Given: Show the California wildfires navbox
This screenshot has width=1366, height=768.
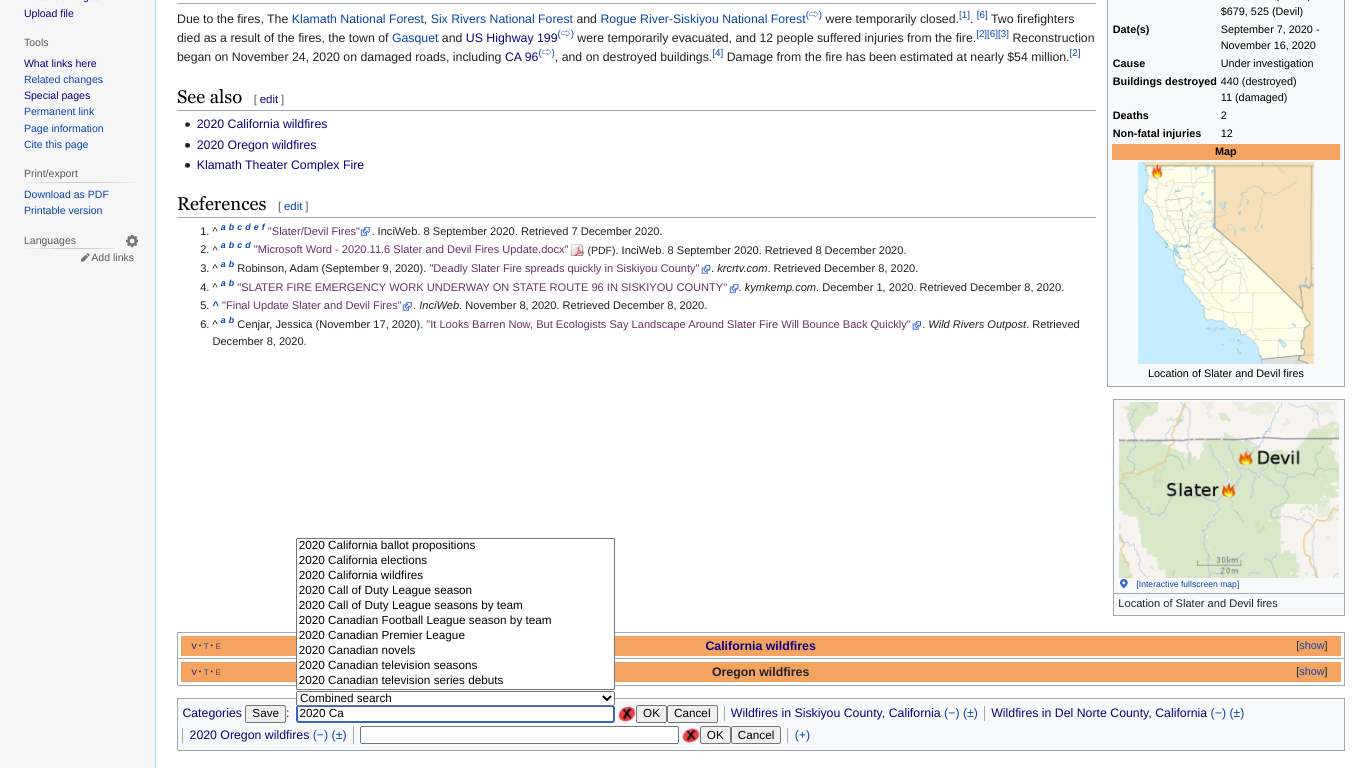Looking at the screenshot, I should tap(1311, 646).
